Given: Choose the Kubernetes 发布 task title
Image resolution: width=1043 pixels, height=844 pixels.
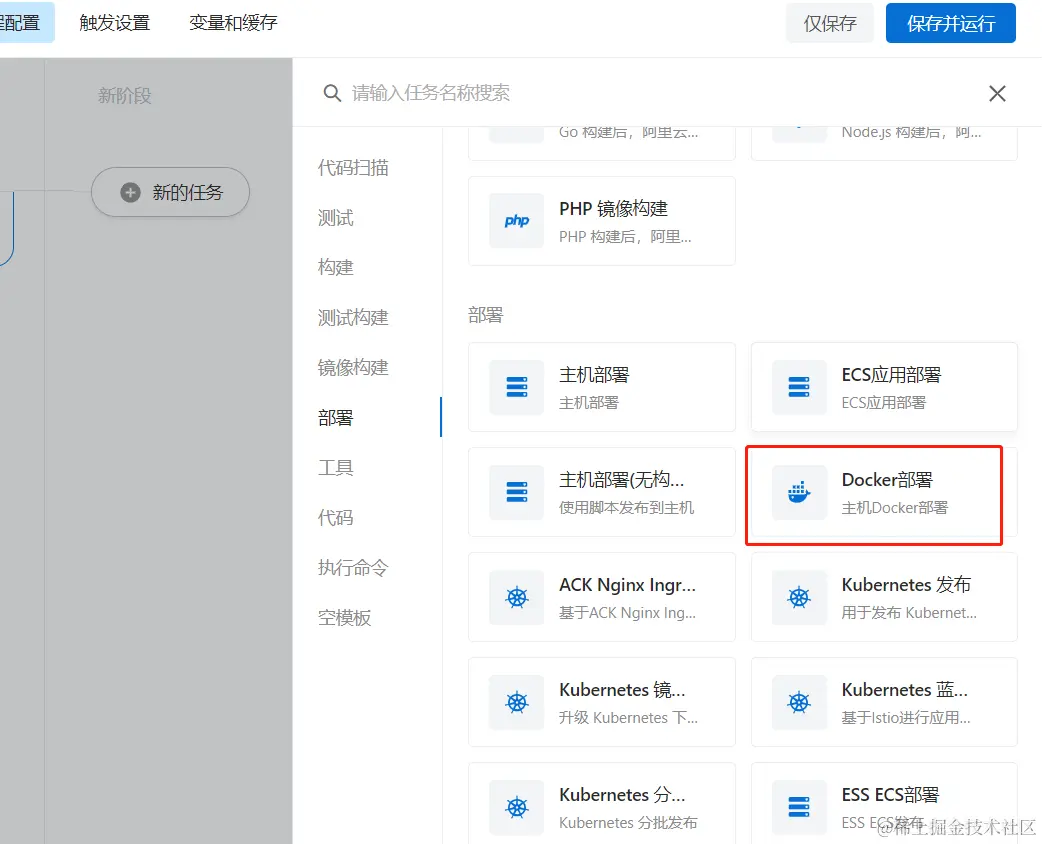Looking at the screenshot, I should point(906,585).
